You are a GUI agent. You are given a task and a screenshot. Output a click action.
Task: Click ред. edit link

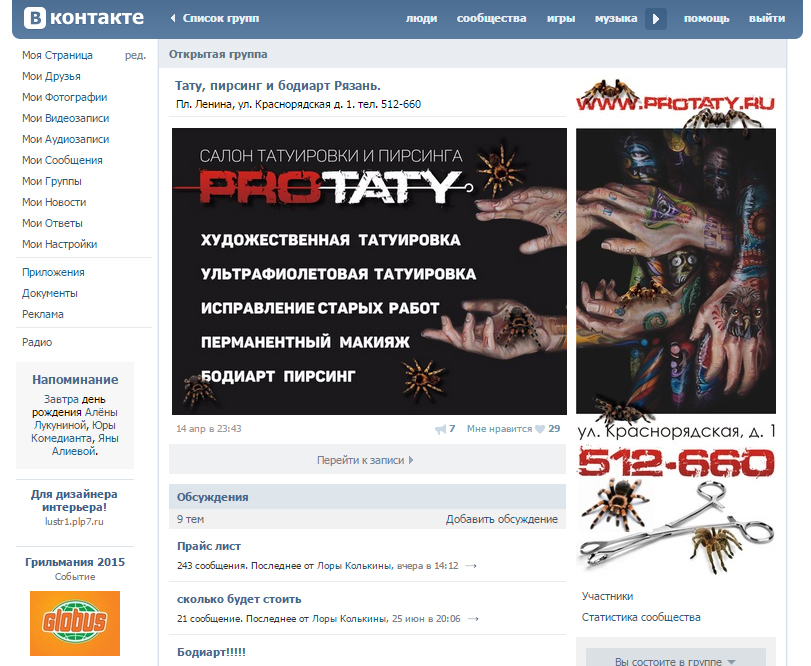click(x=136, y=55)
